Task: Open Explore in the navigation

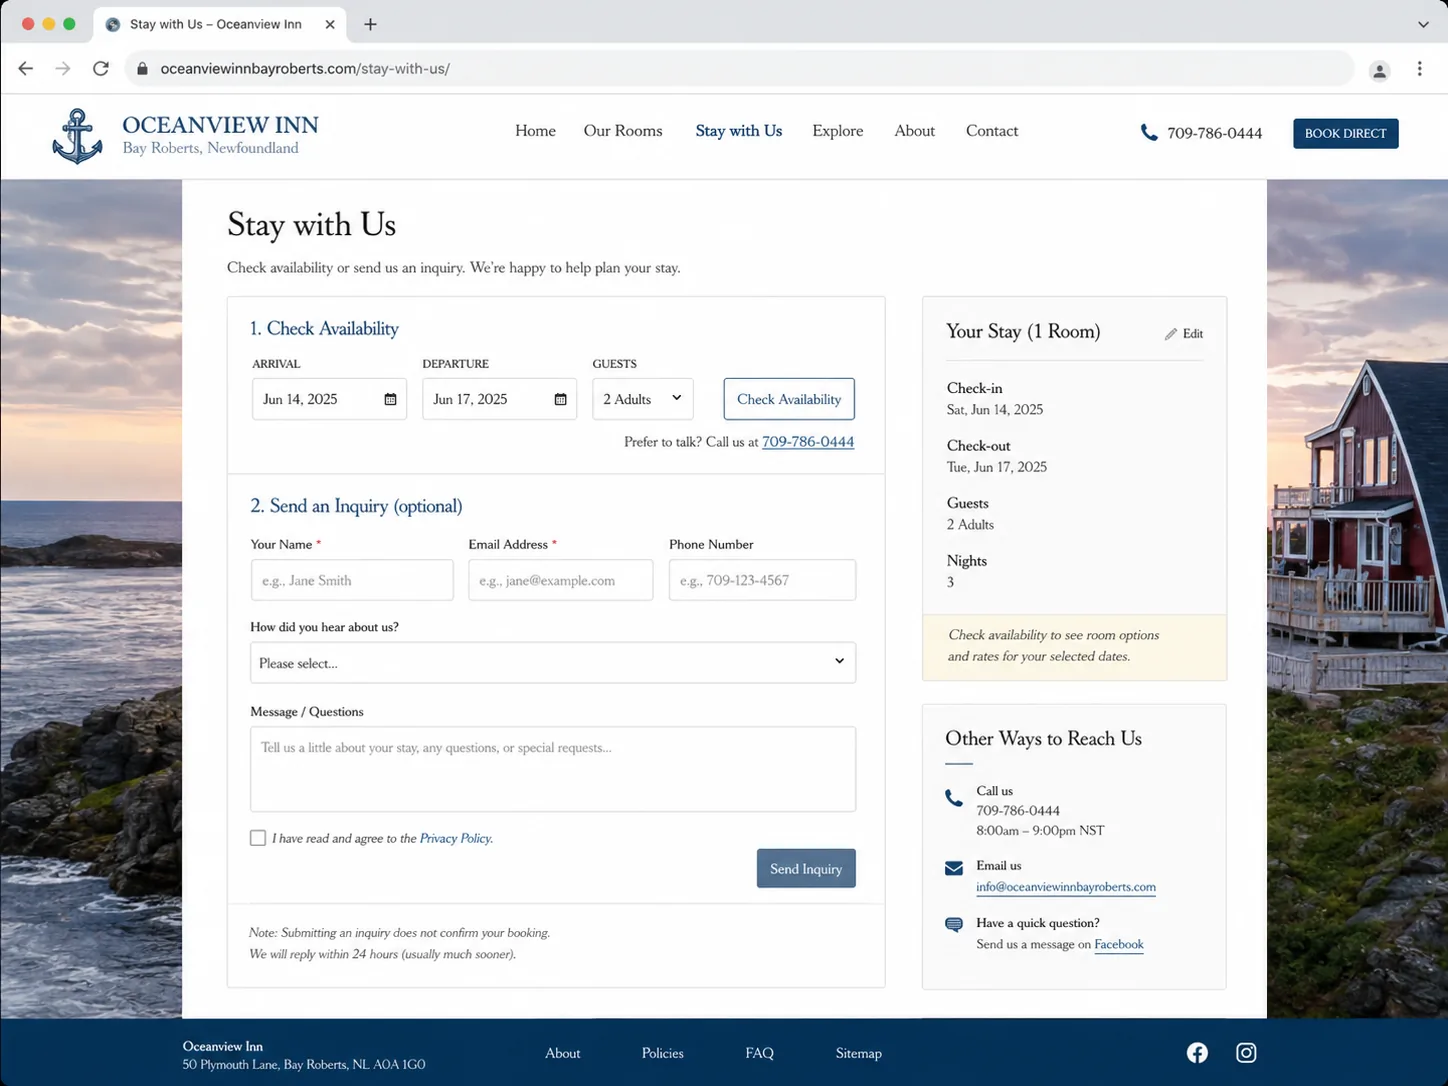Action: point(838,131)
